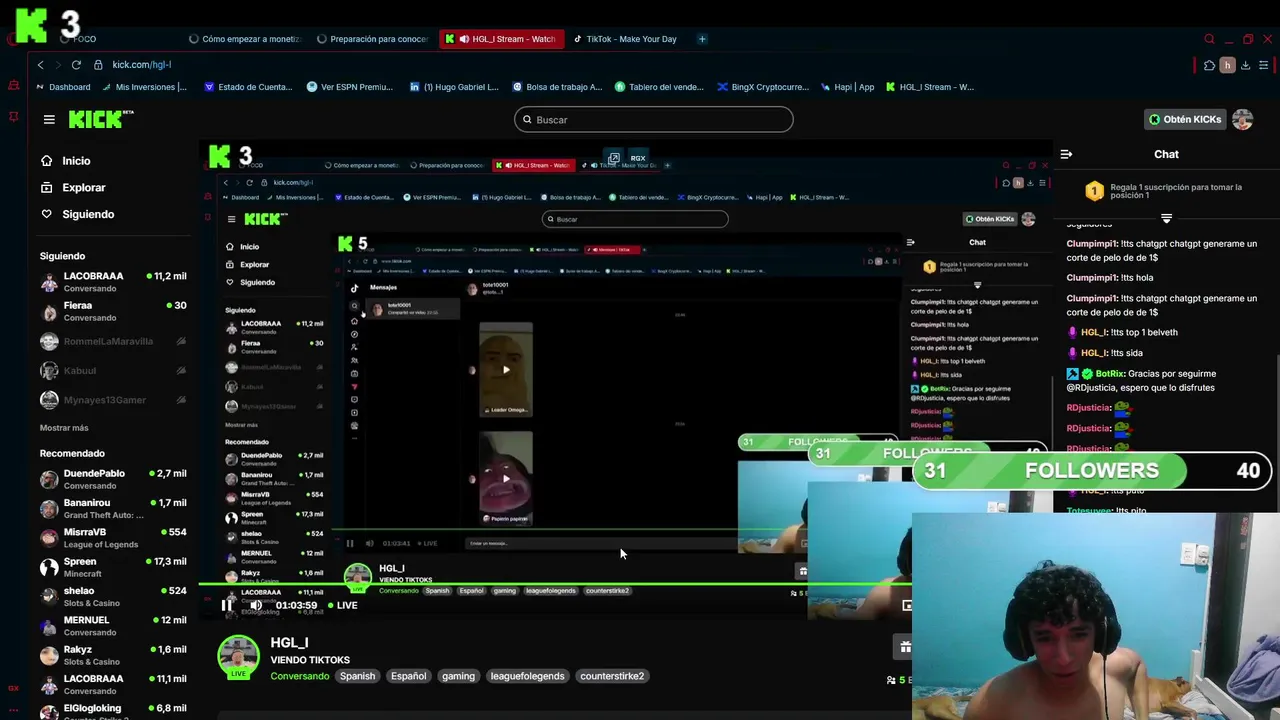This screenshot has width=1280, height=720.
Task: Click the gold position 1 badge
Action: [x=1094, y=191]
